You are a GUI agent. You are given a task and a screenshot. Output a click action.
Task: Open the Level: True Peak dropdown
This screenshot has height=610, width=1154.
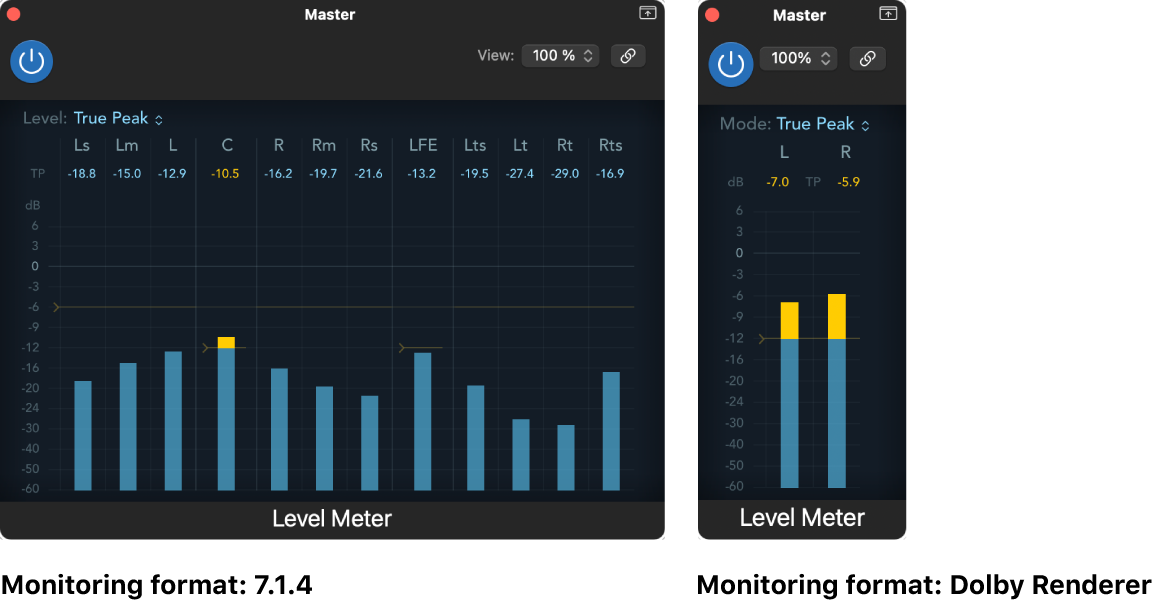pos(118,118)
